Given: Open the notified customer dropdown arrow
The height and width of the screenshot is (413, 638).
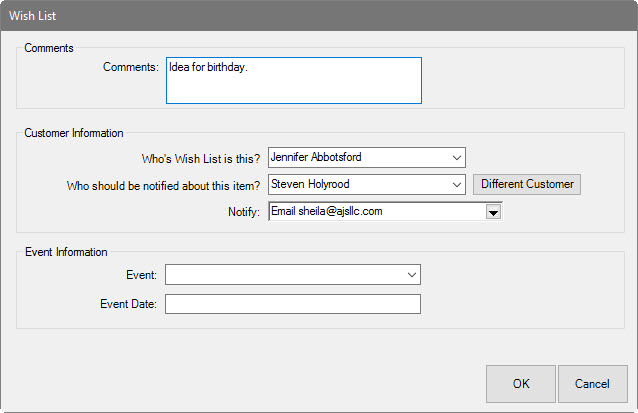Looking at the screenshot, I should tap(456, 185).
